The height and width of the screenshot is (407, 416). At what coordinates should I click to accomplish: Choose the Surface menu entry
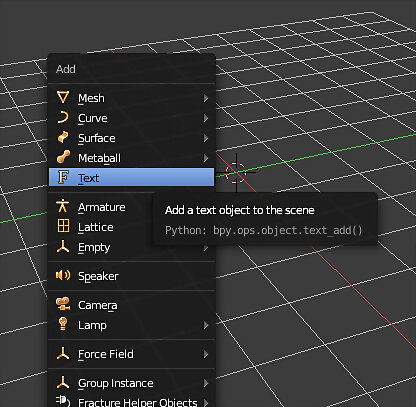[x=131, y=138]
